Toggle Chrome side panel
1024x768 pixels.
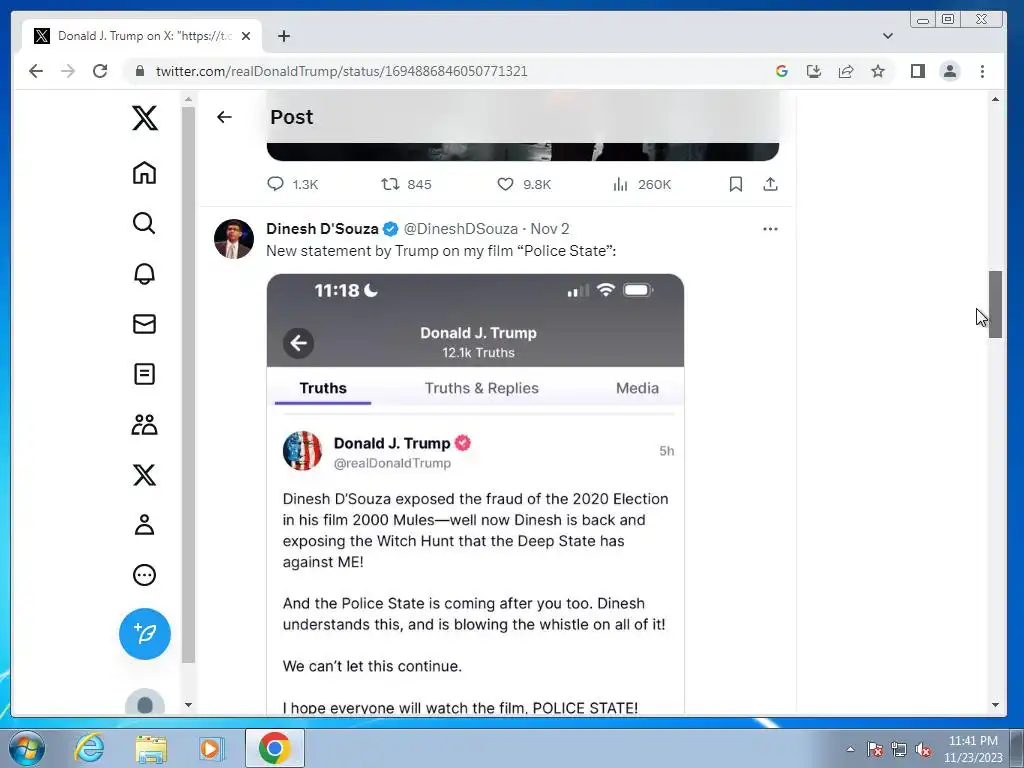[x=918, y=71]
